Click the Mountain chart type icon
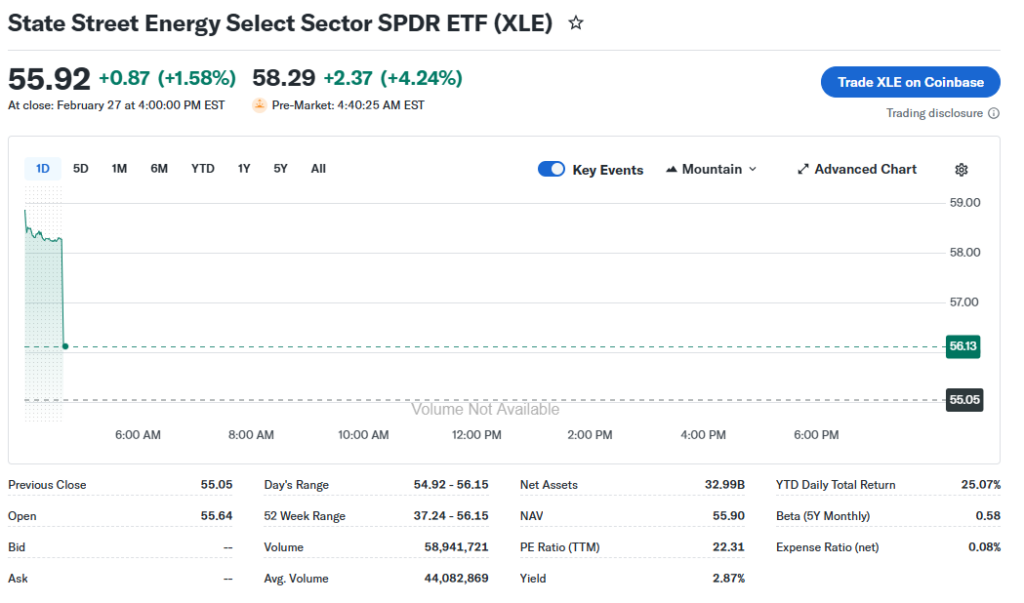This screenshot has width=1024, height=603. (x=671, y=170)
